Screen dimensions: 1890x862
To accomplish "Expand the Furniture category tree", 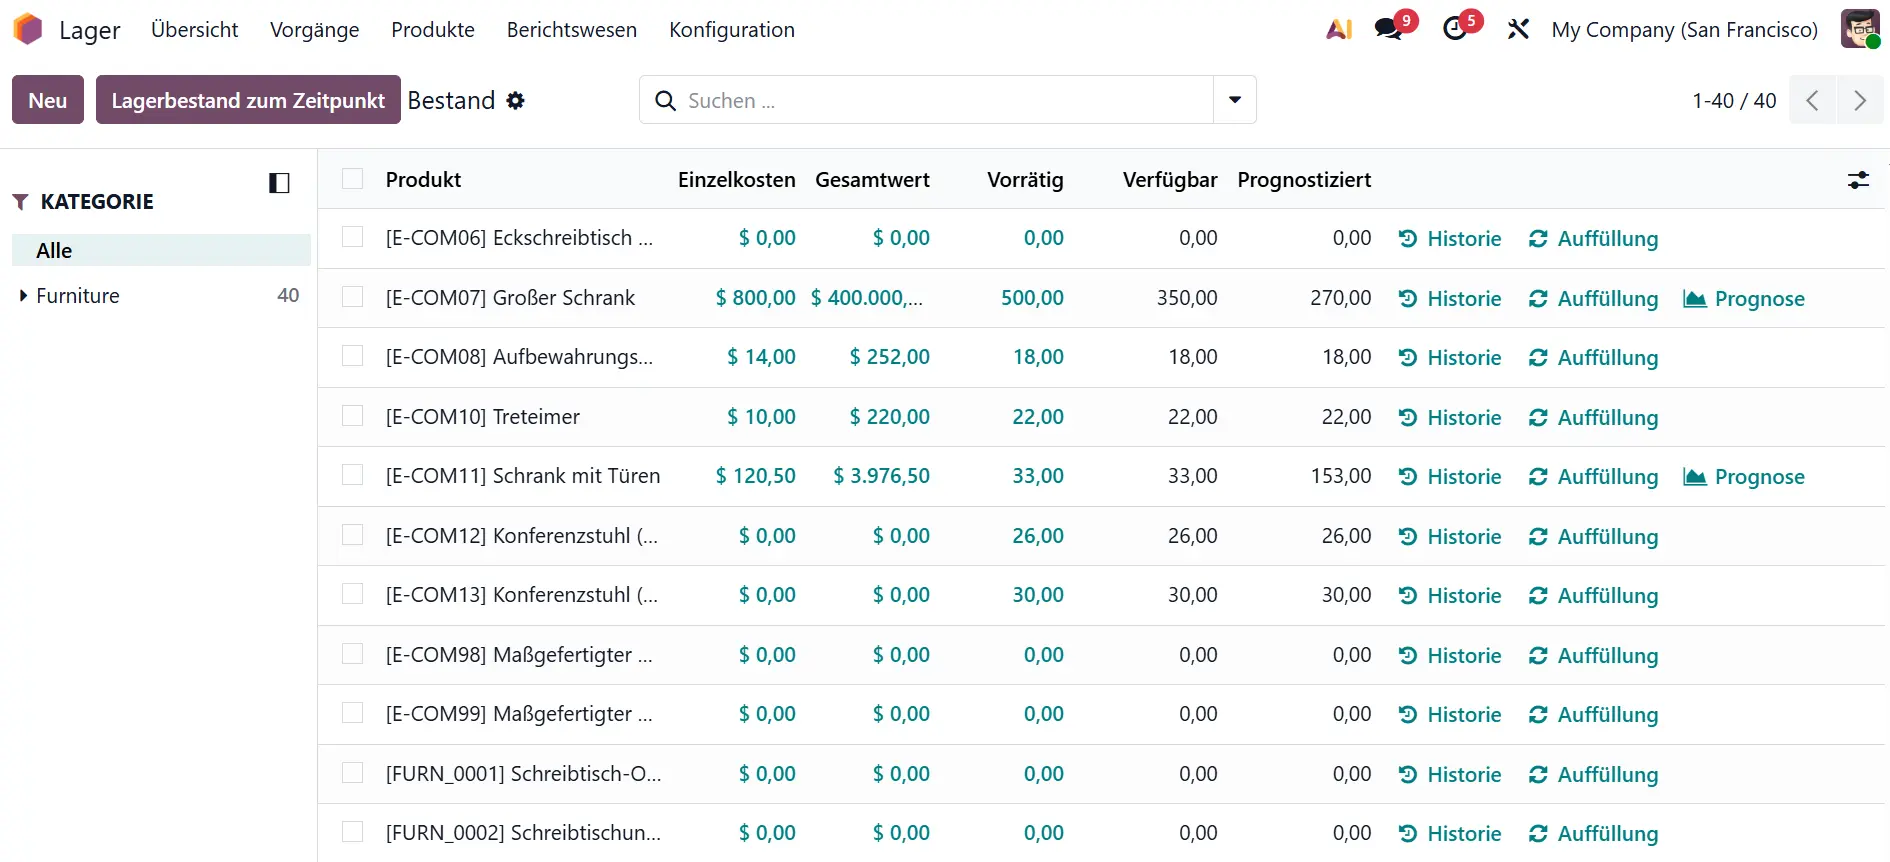I will [x=23, y=296].
